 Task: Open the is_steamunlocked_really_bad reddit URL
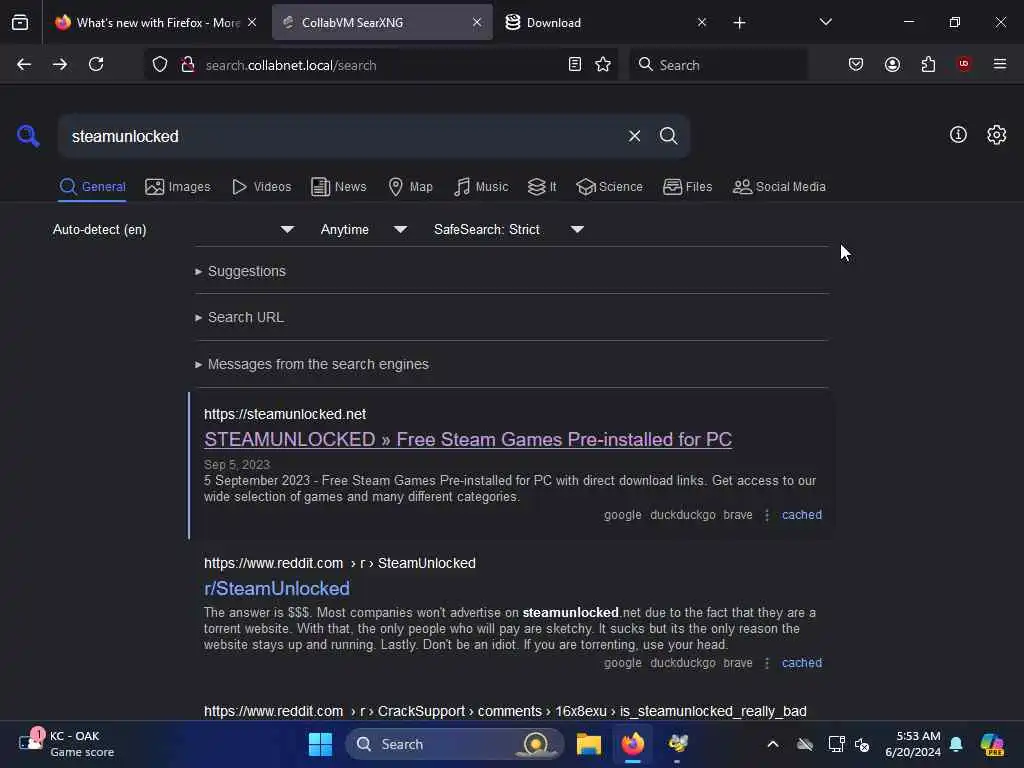click(505, 711)
